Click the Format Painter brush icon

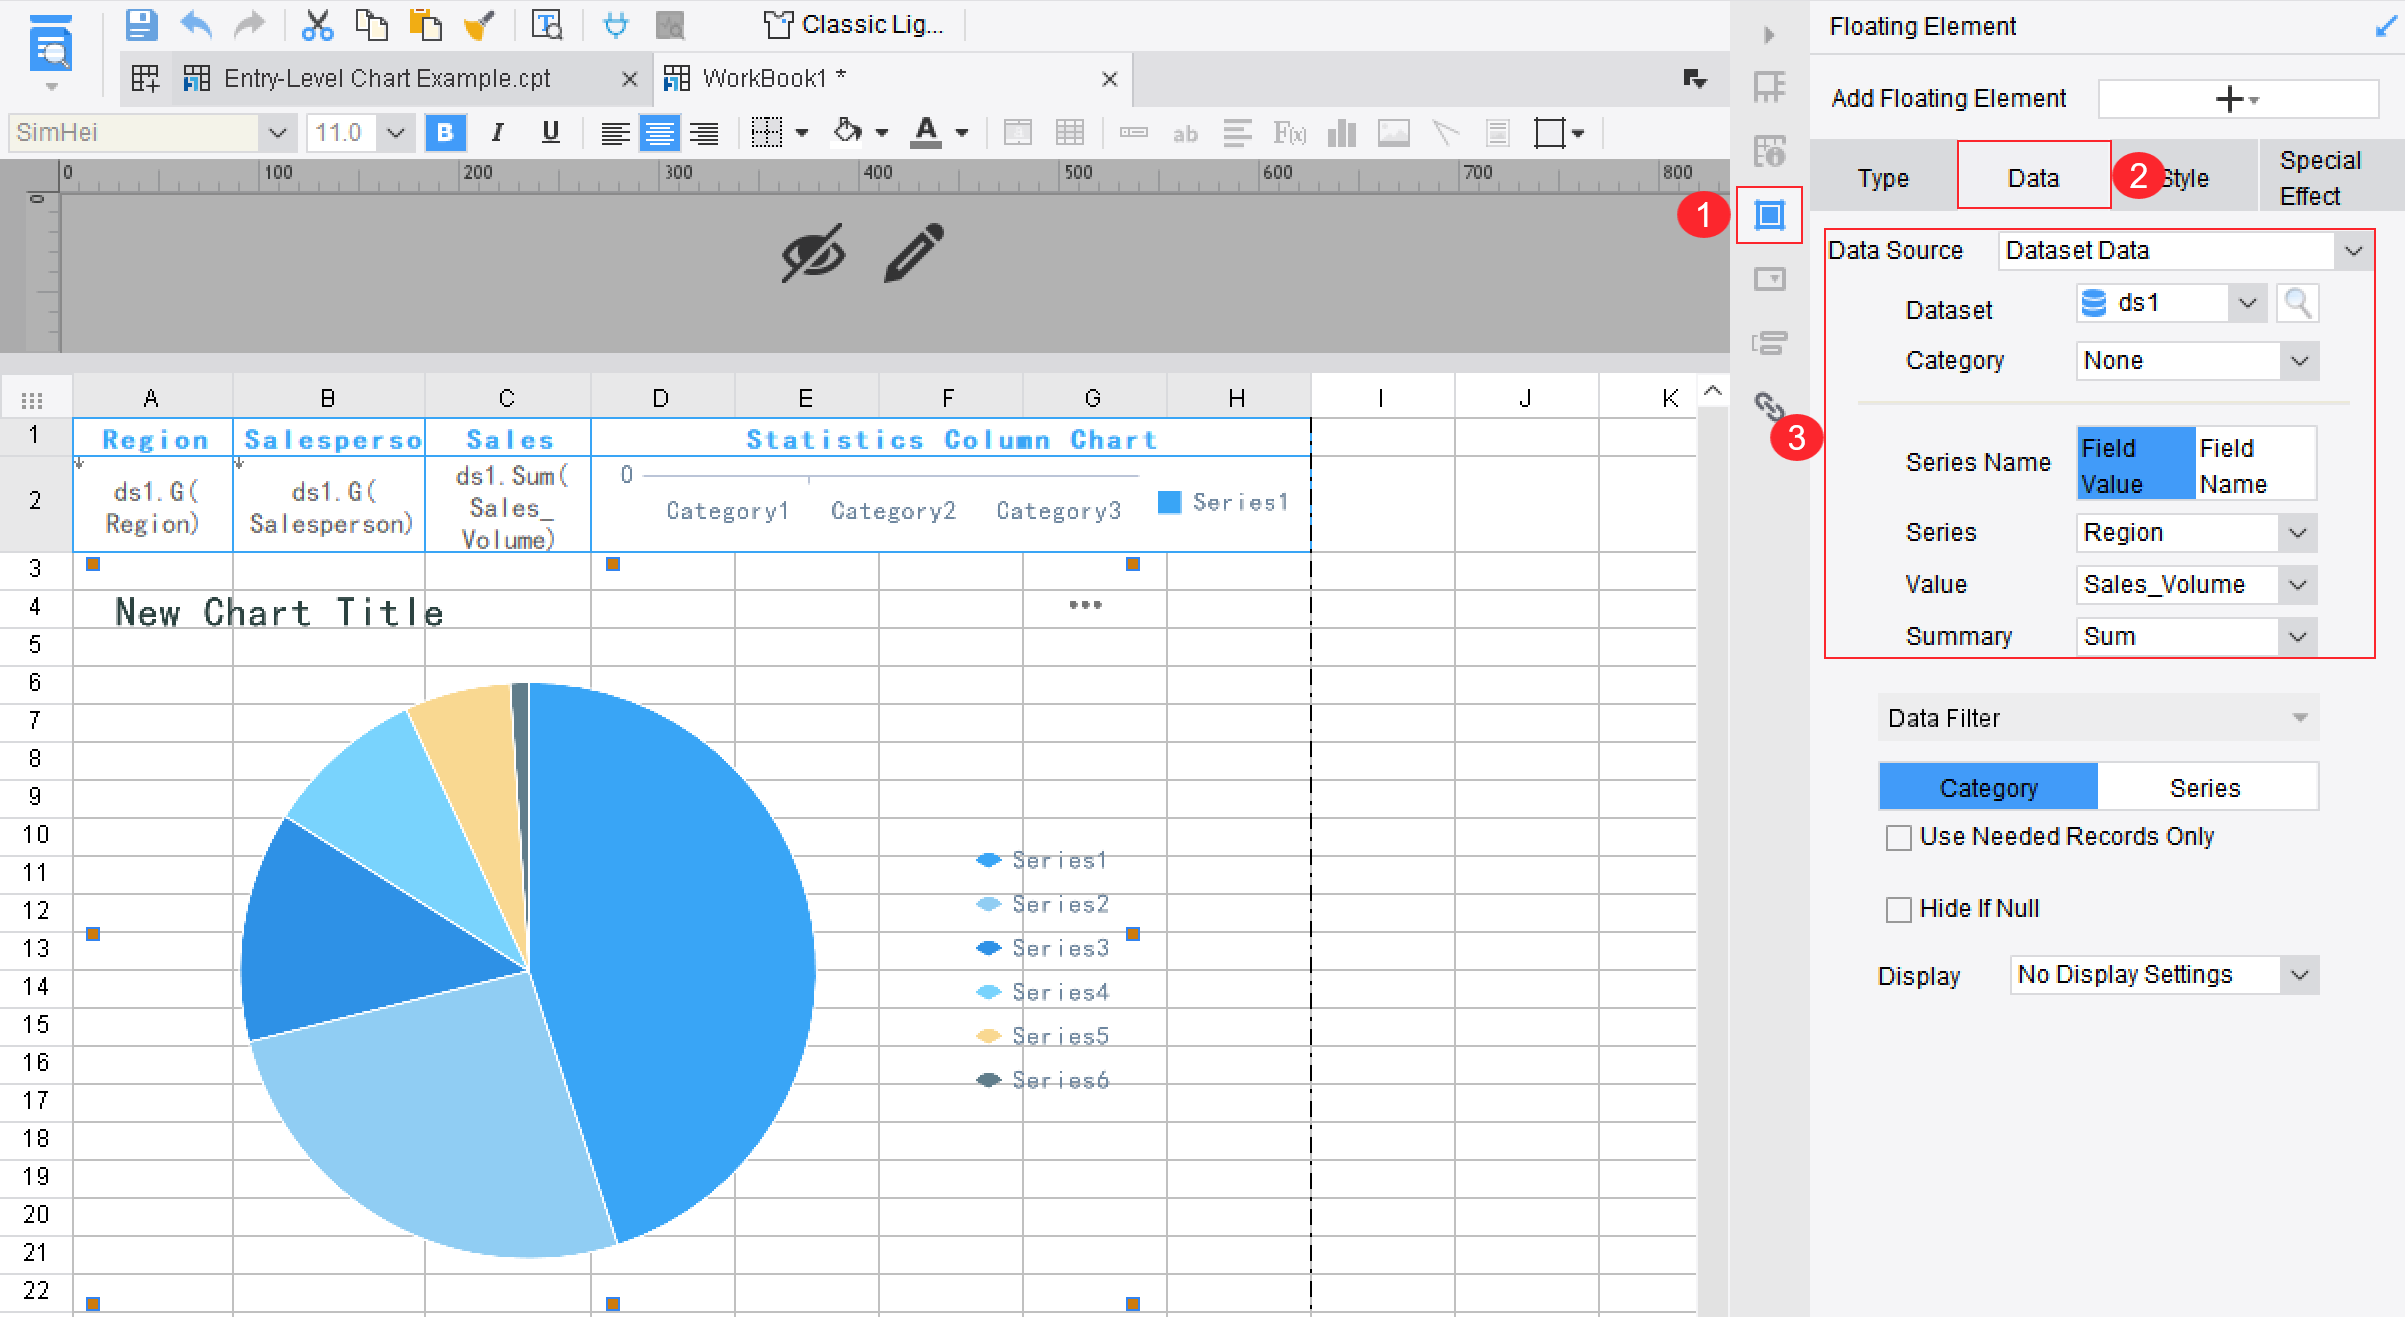(x=480, y=25)
